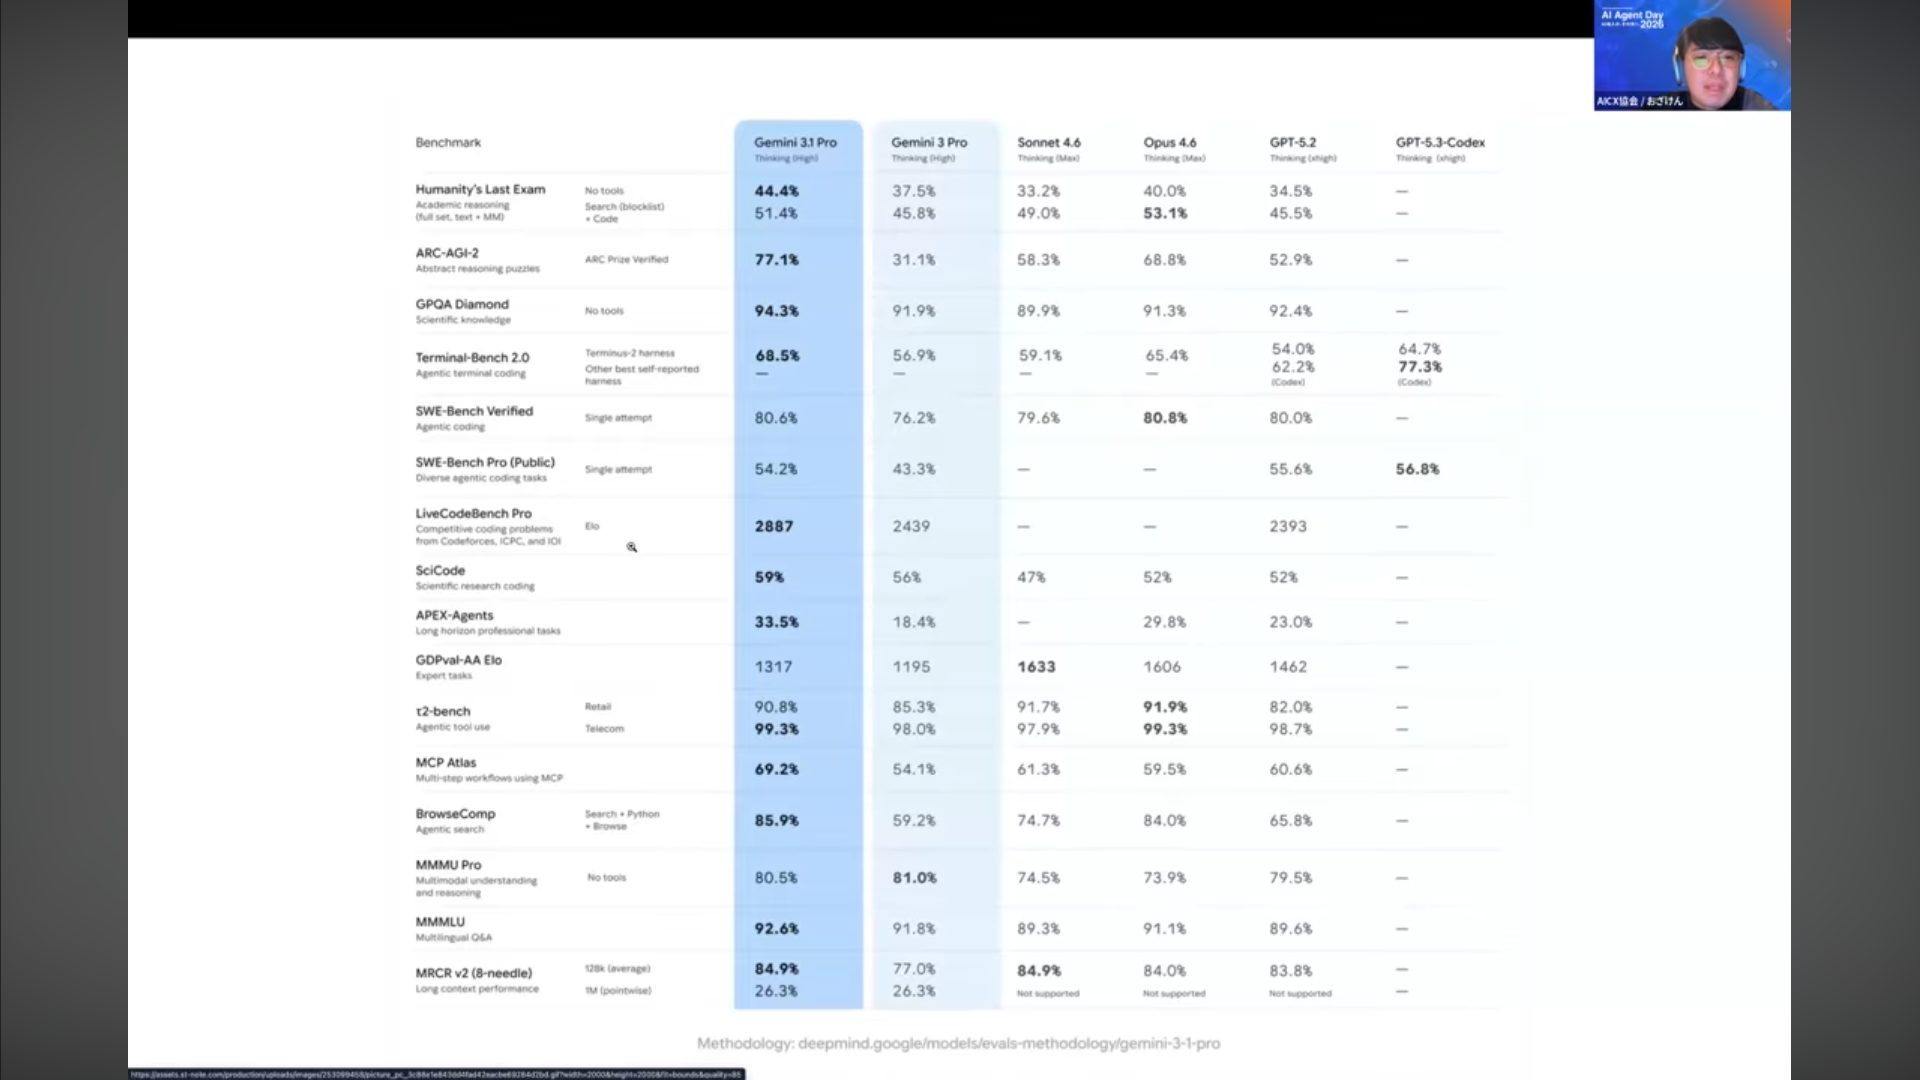The image size is (1920, 1080).
Task: Click the GPT-5.3-Codex column header
Action: [x=1440, y=143]
